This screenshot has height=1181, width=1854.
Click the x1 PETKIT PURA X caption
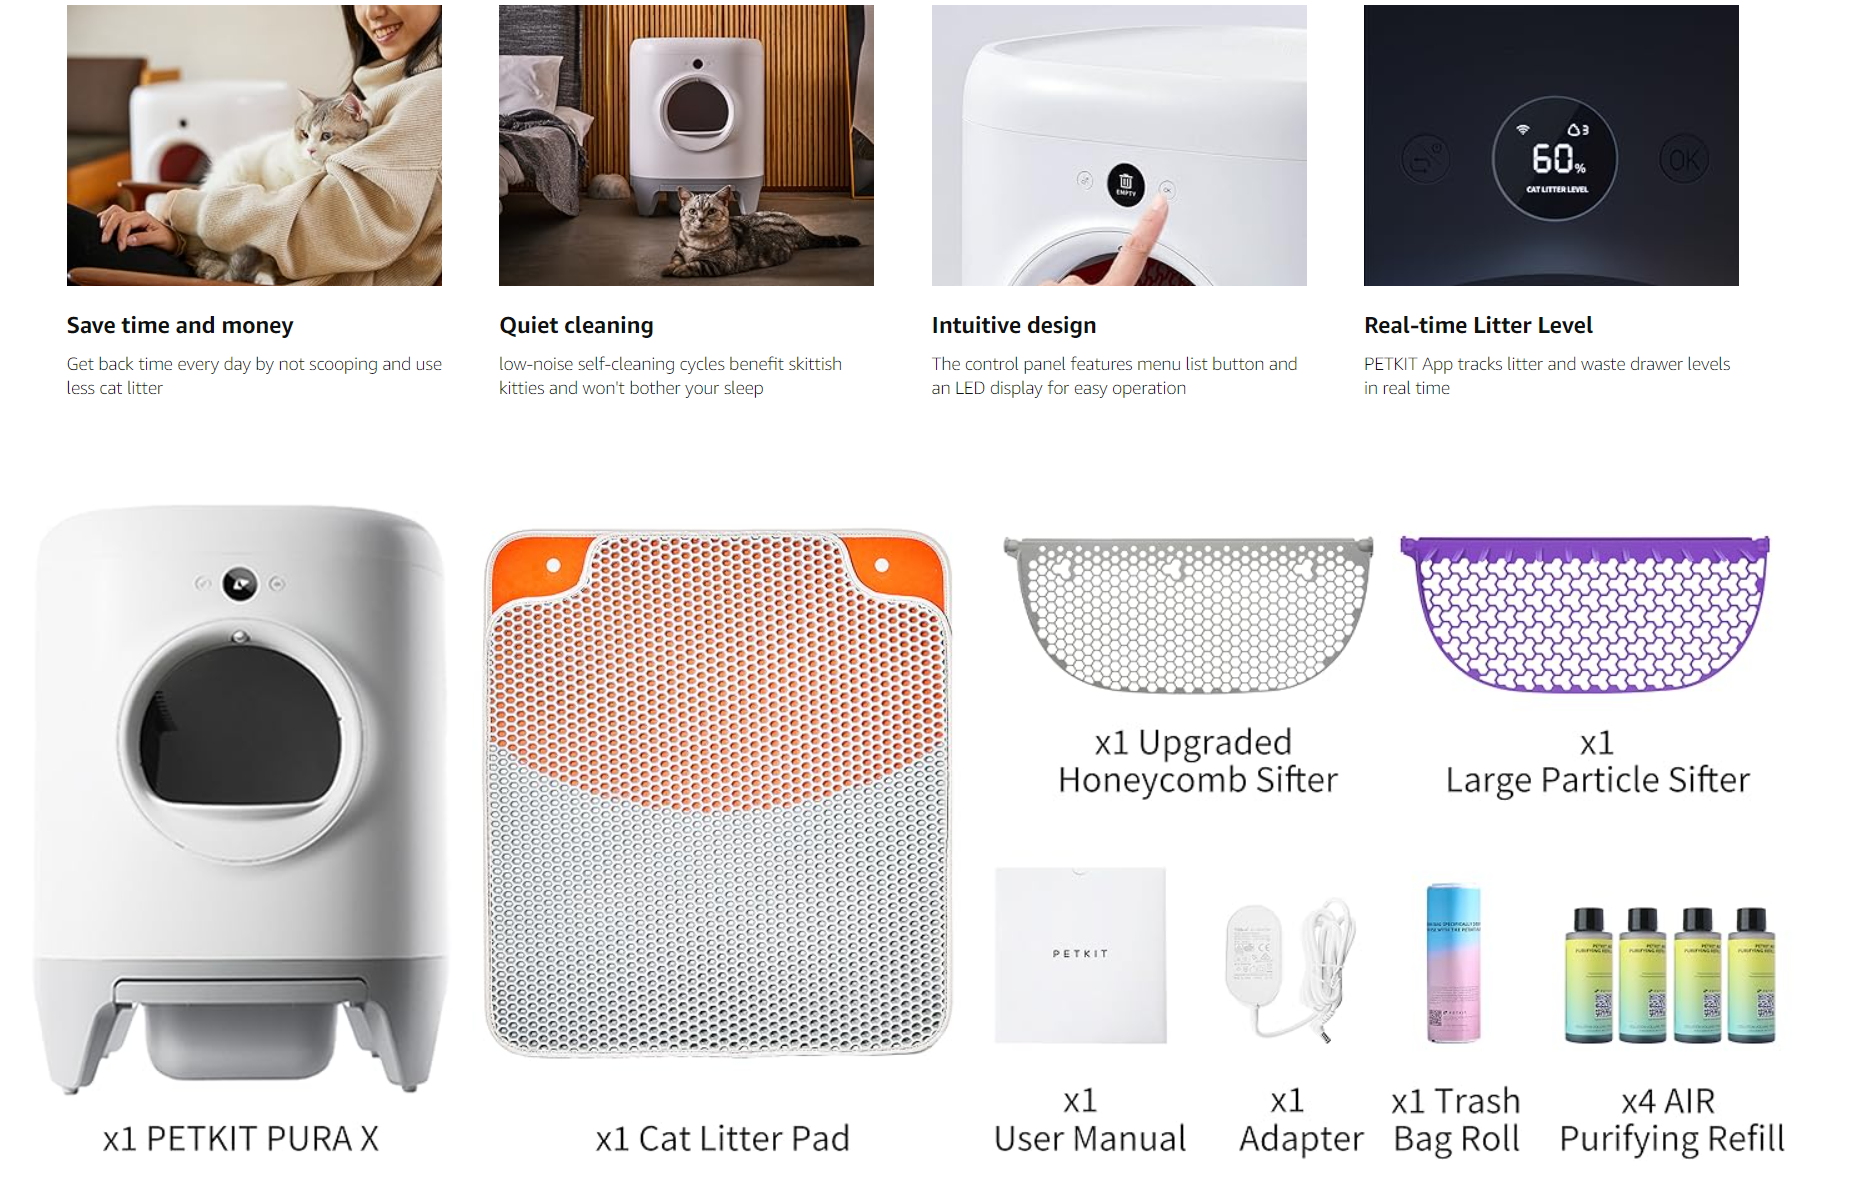241,1138
